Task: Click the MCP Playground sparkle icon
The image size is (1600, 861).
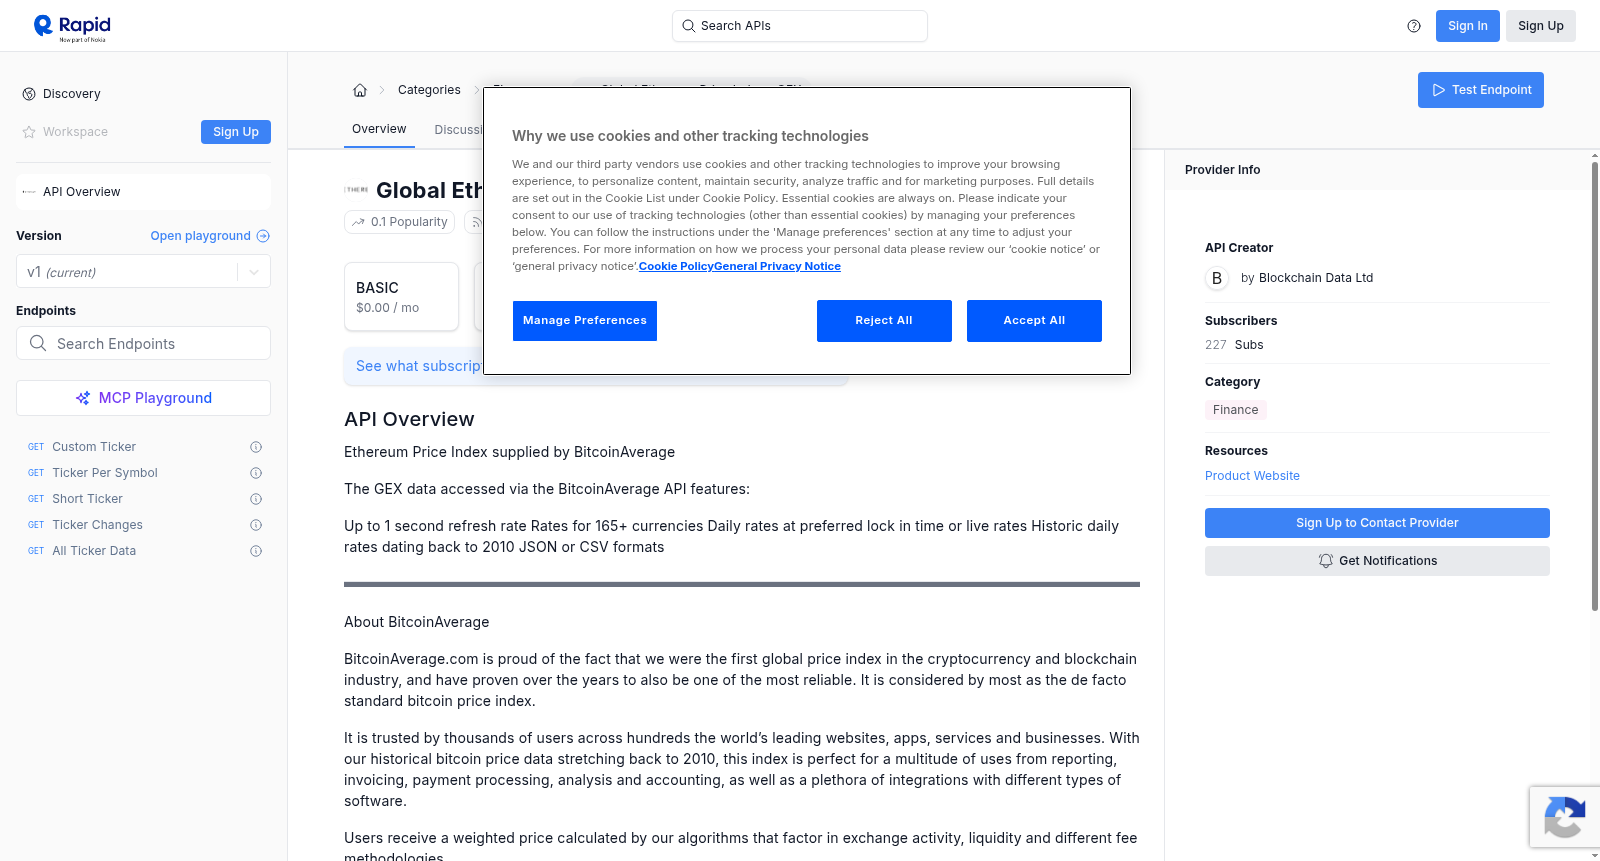Action: (83, 398)
